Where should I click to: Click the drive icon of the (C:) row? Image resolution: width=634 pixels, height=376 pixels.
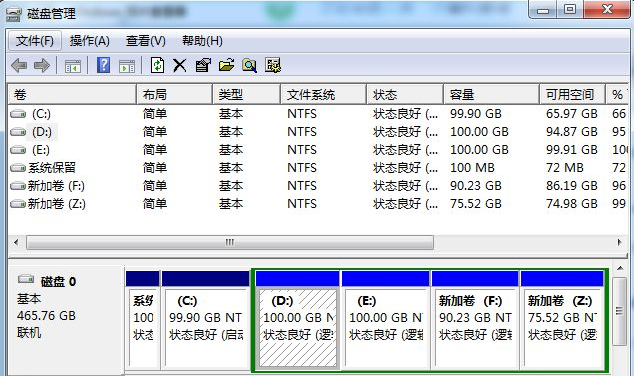click(18, 114)
